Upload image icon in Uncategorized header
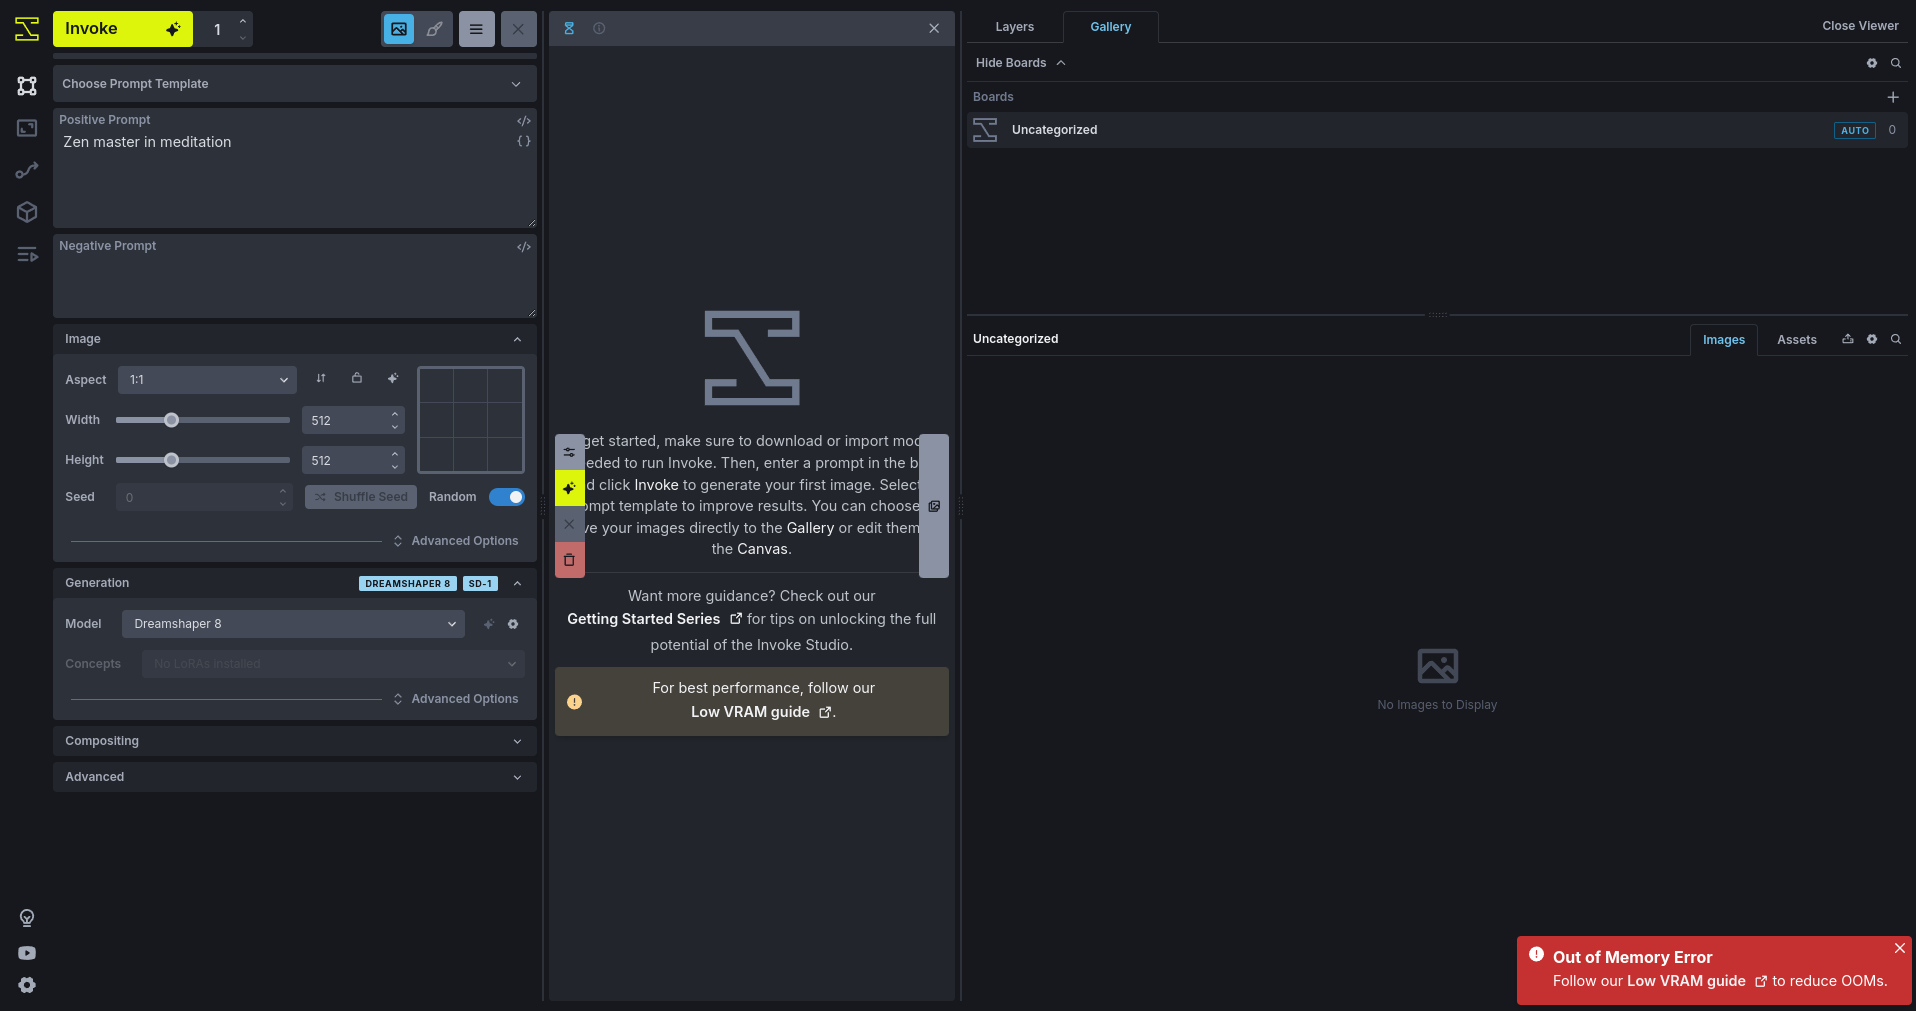The width and height of the screenshot is (1916, 1011). pyautogui.click(x=1848, y=339)
